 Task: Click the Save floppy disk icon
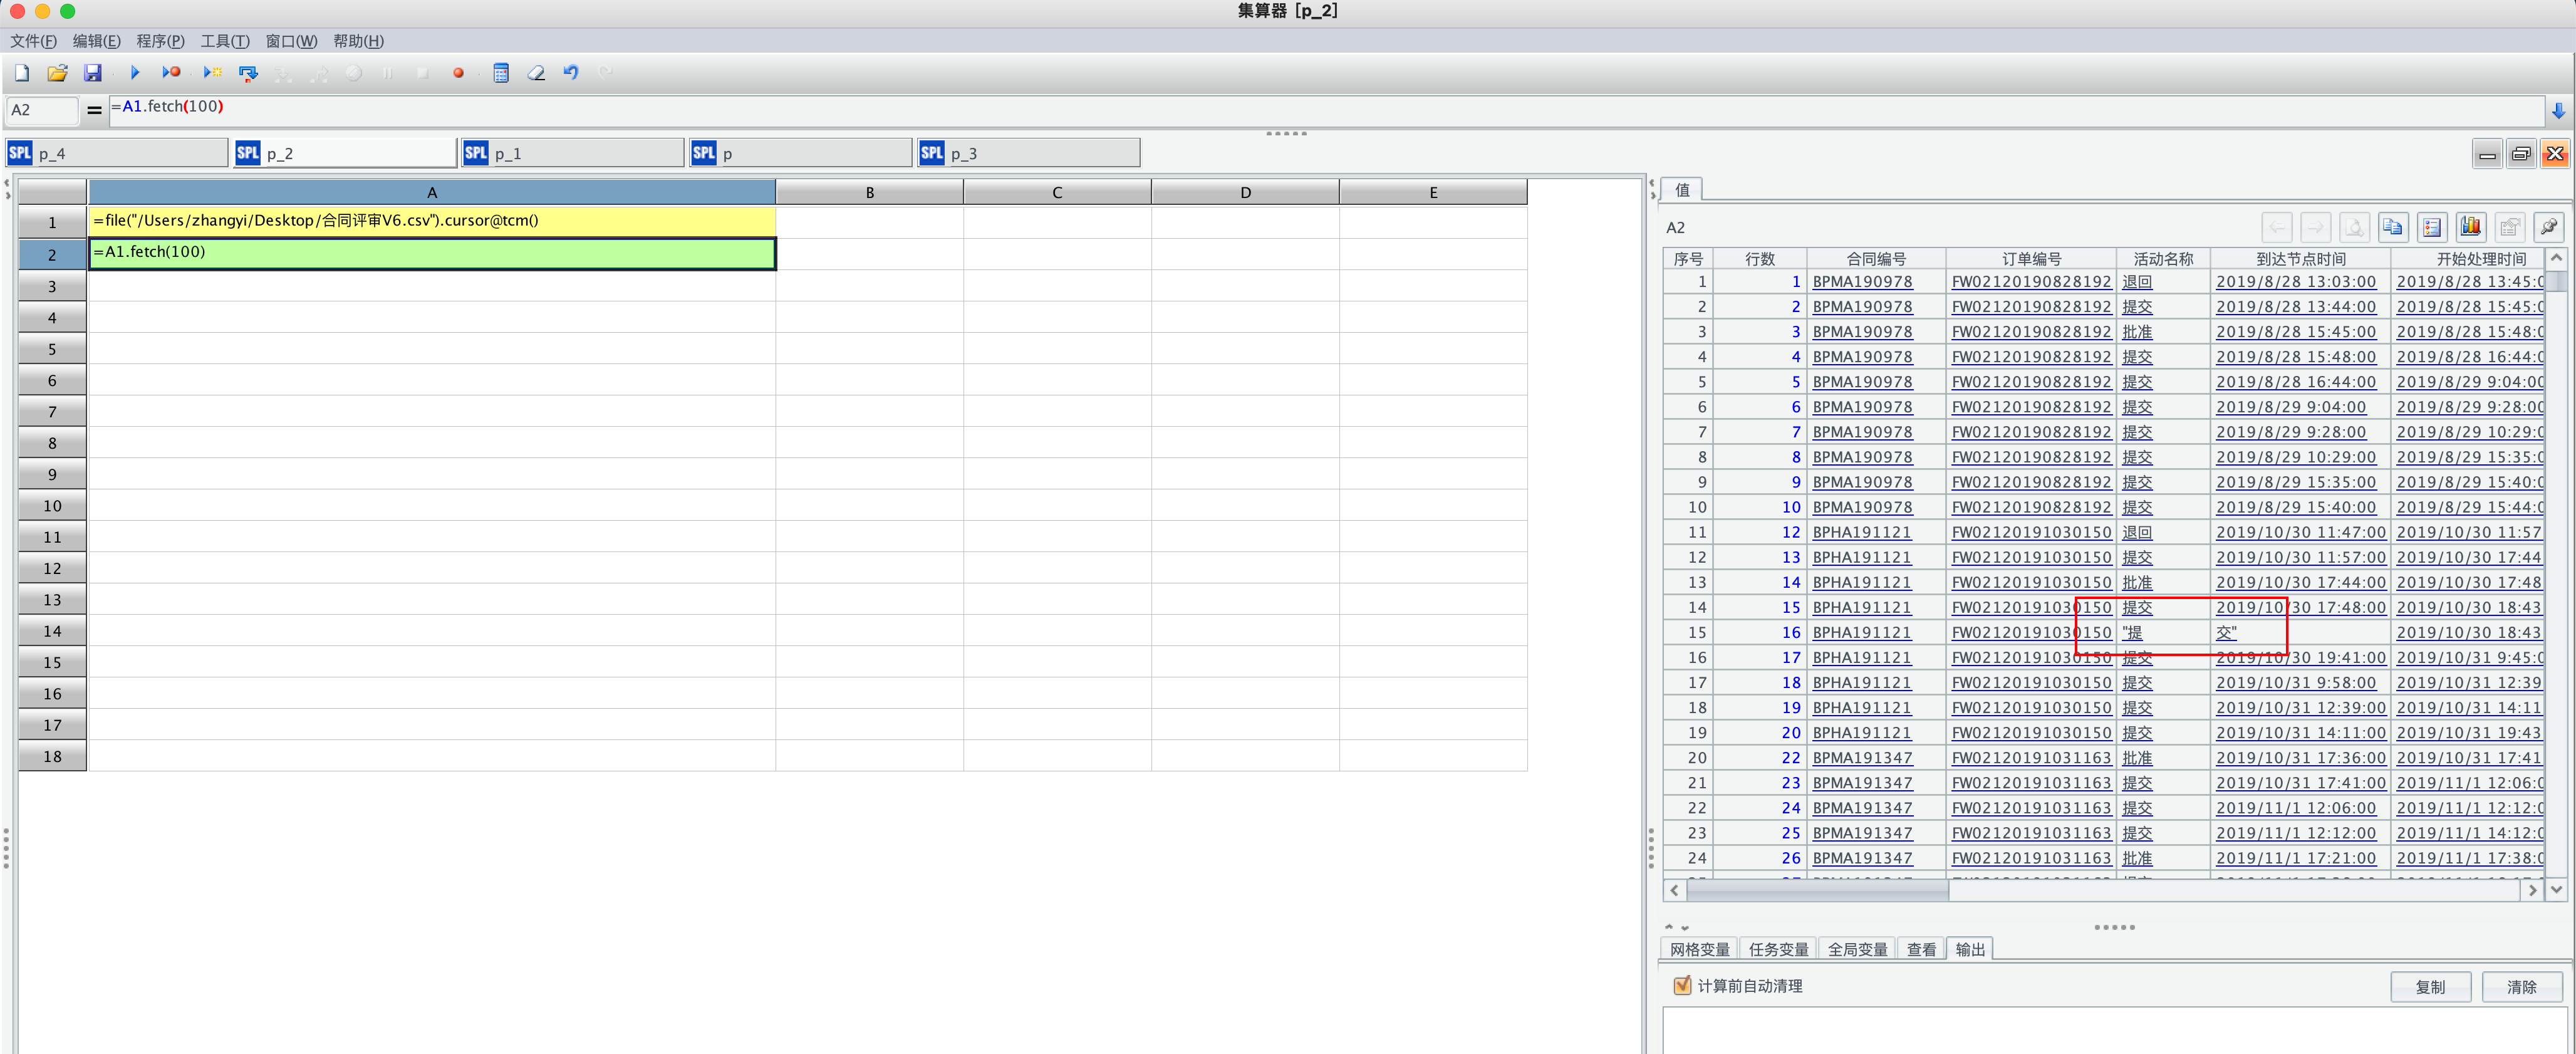[92, 73]
